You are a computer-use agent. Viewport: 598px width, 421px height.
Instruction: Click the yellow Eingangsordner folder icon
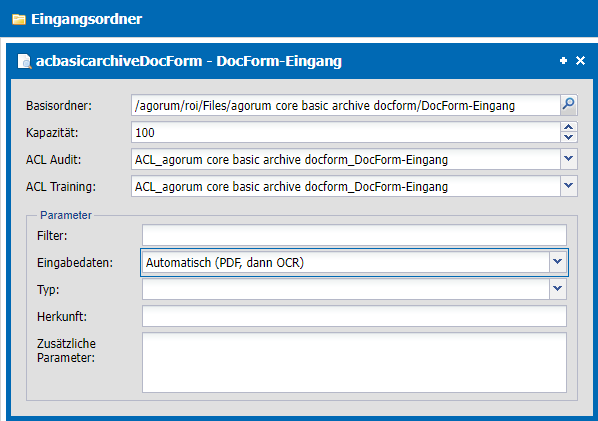[x=19, y=19]
